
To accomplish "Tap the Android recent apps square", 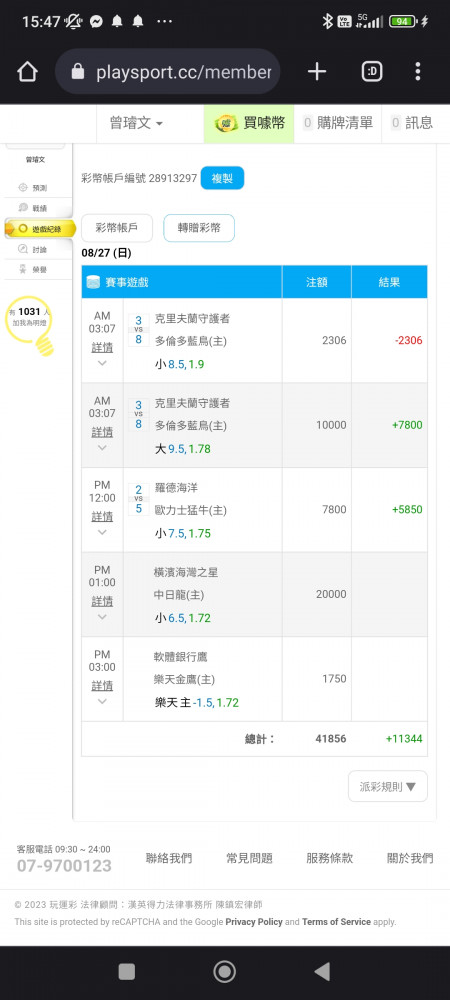I will coord(127,971).
